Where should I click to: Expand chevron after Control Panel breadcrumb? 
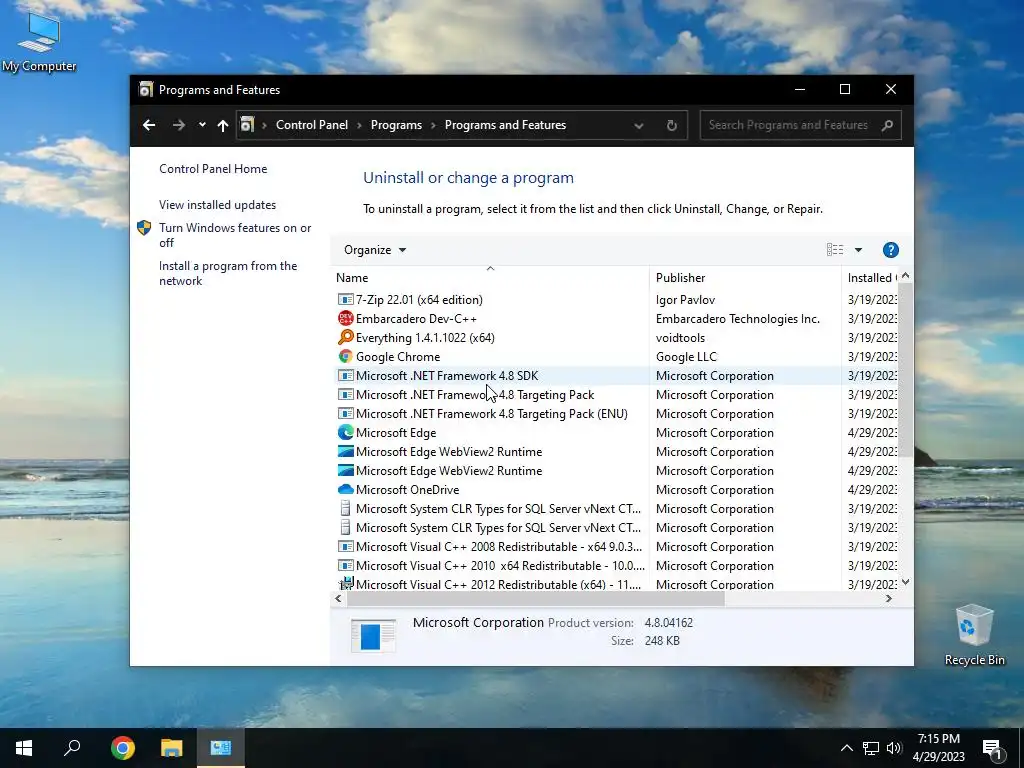point(359,125)
